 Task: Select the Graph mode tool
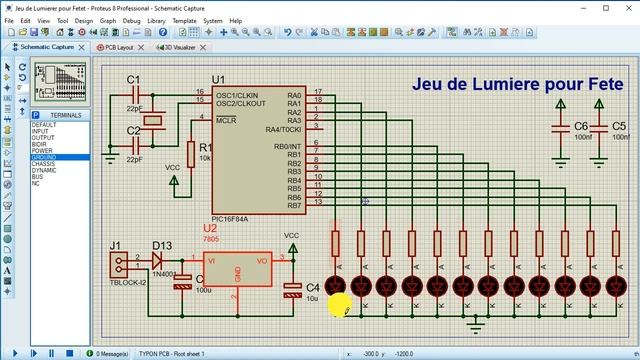point(7,163)
